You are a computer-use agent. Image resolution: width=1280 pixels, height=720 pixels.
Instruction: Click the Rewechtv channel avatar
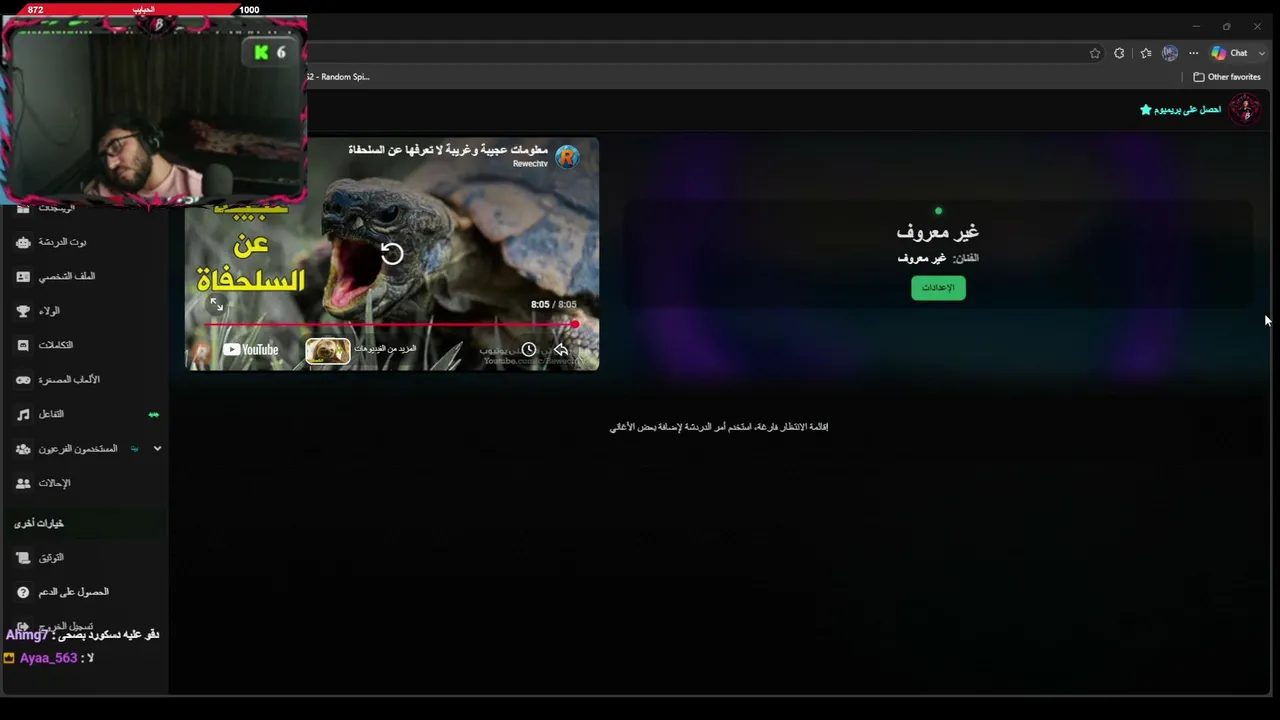coord(567,156)
